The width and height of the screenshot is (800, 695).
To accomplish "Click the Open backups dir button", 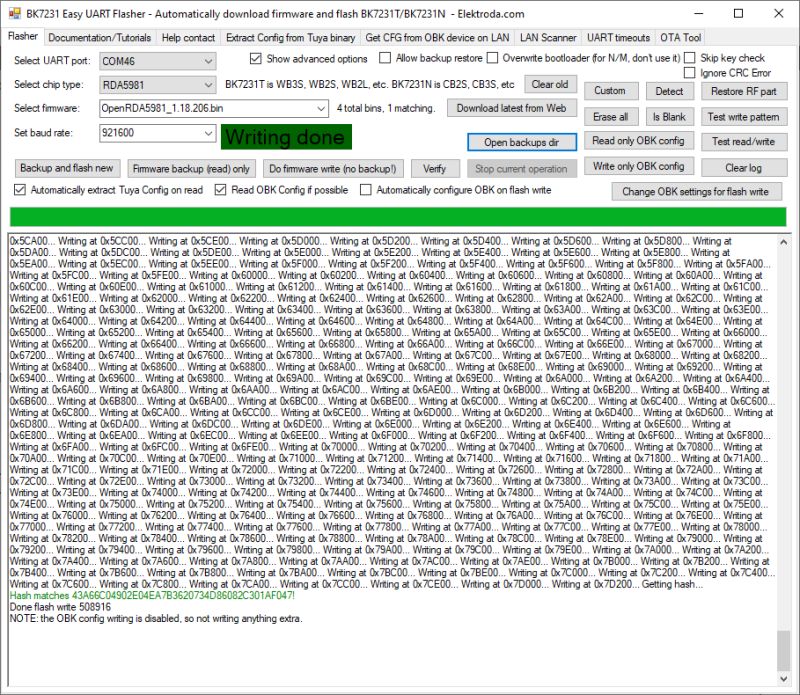I will (x=522, y=142).
